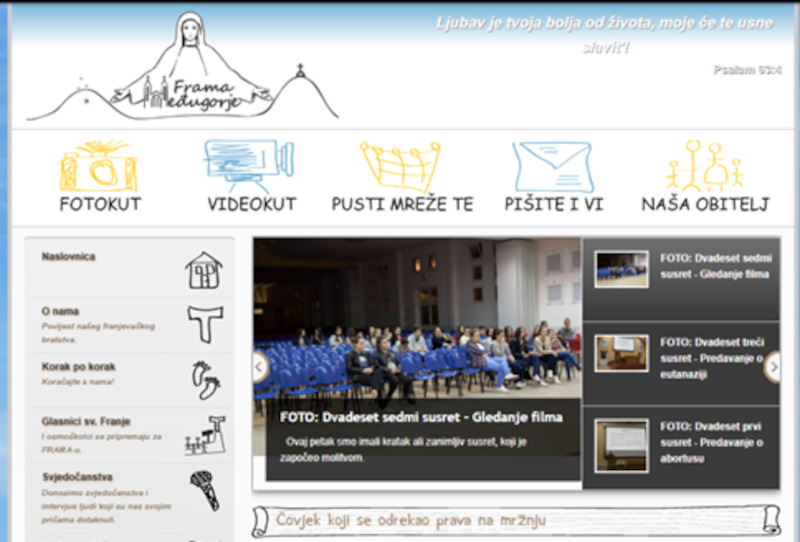This screenshot has height=542, width=800.
Task: Open the Korak po korak menu item
Action: pos(78,367)
